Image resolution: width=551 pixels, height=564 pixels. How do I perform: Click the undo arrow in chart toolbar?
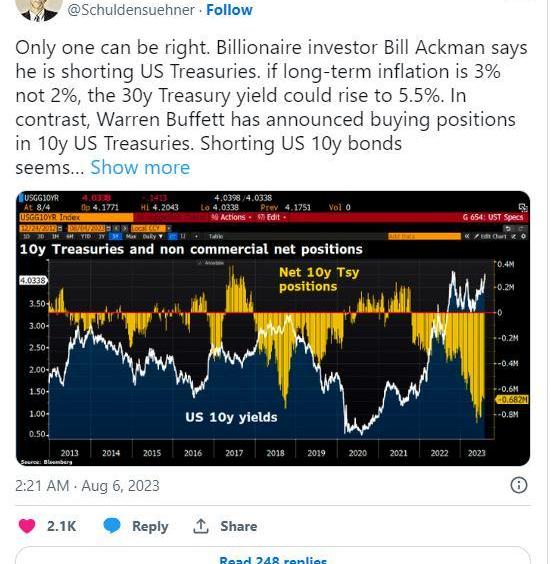[x=508, y=229]
